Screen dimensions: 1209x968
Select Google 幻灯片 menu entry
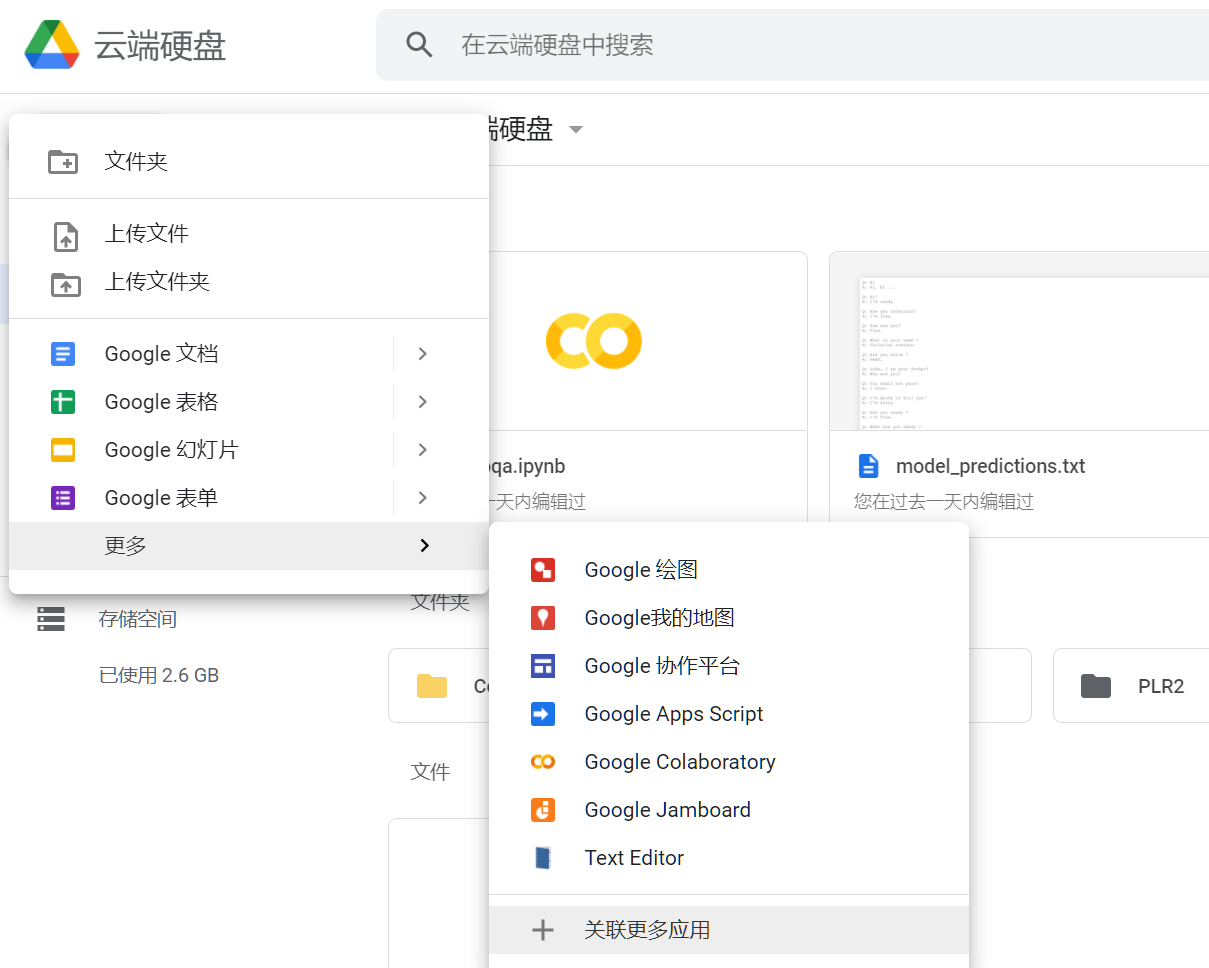tap(249, 450)
